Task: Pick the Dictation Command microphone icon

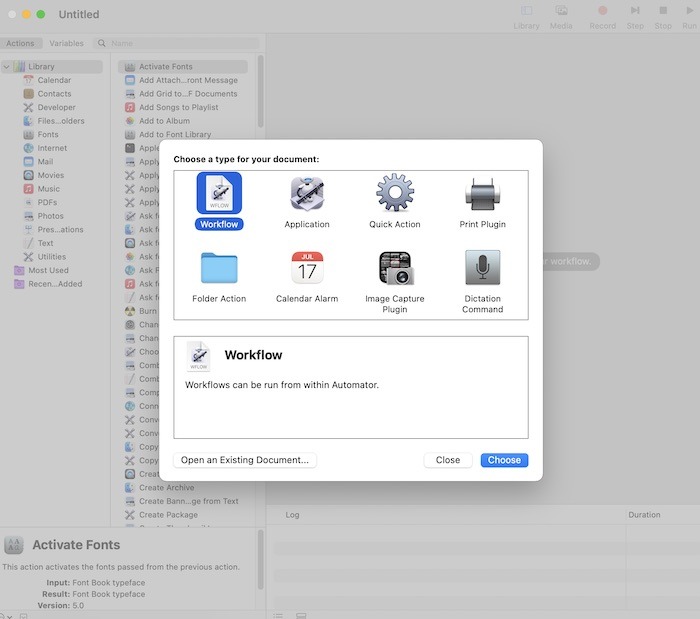Action: click(483, 267)
